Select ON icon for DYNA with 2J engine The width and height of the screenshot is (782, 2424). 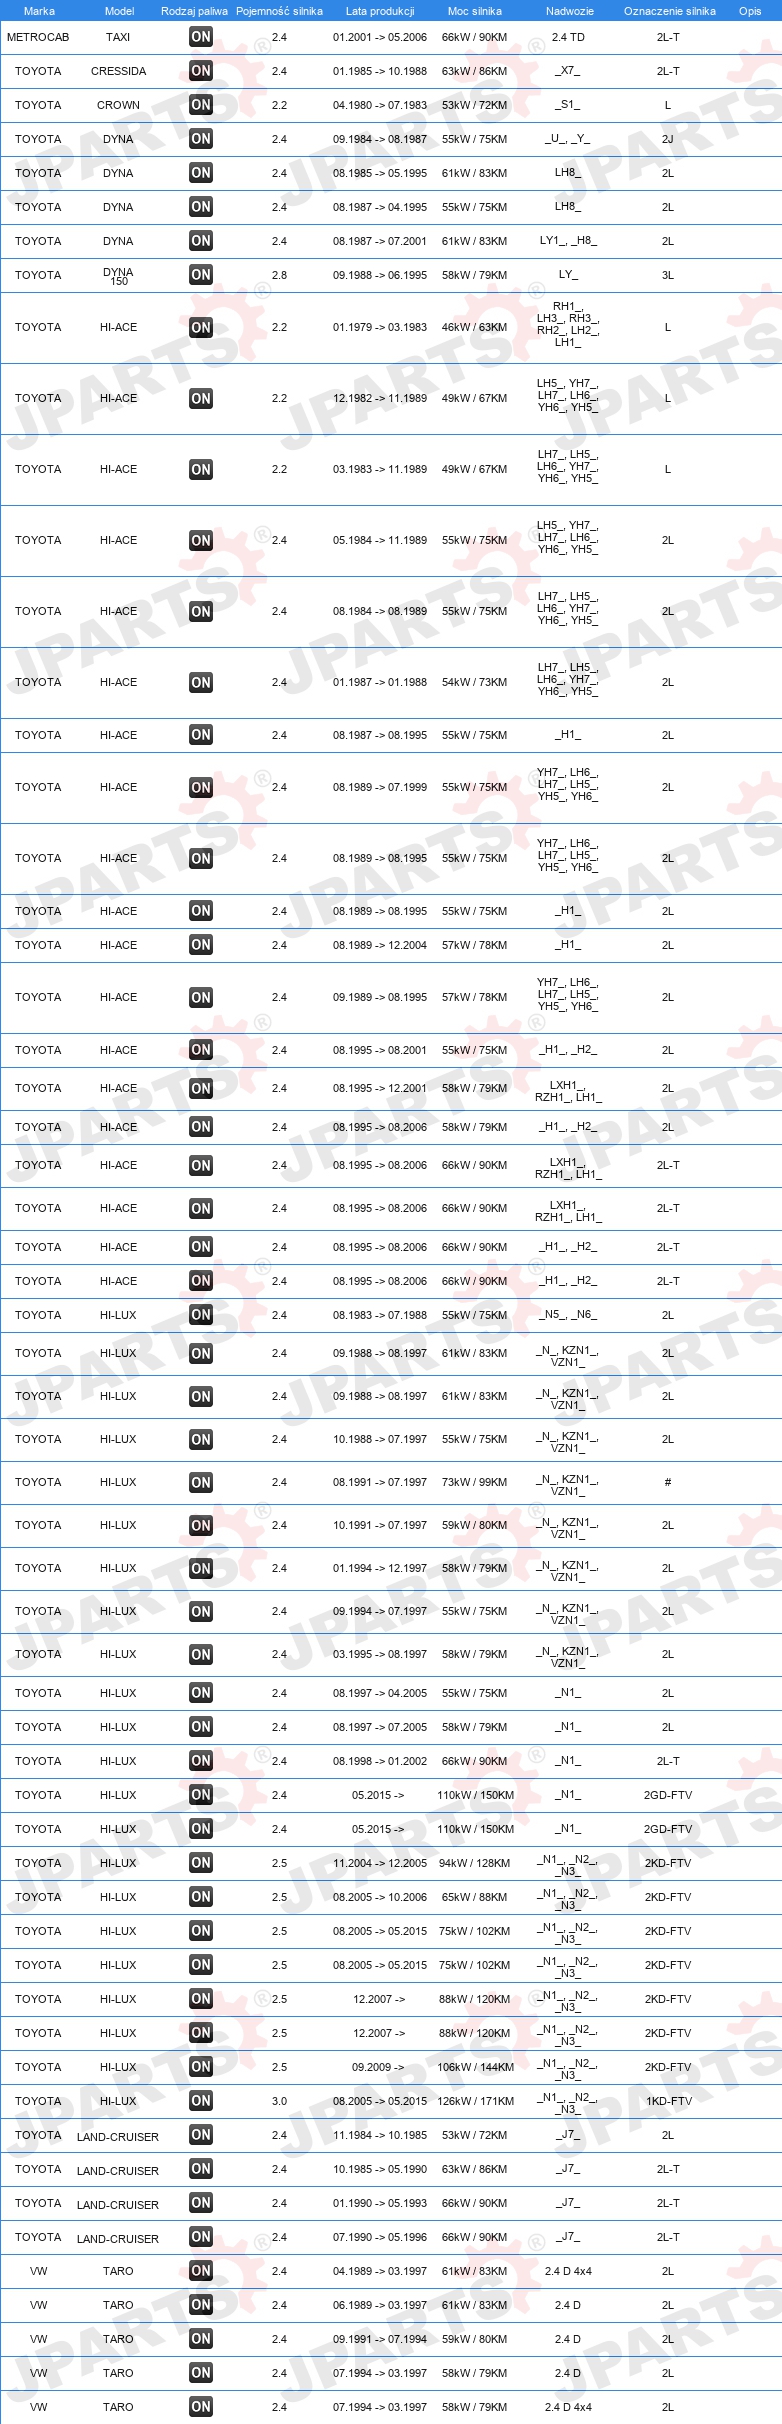(200, 139)
